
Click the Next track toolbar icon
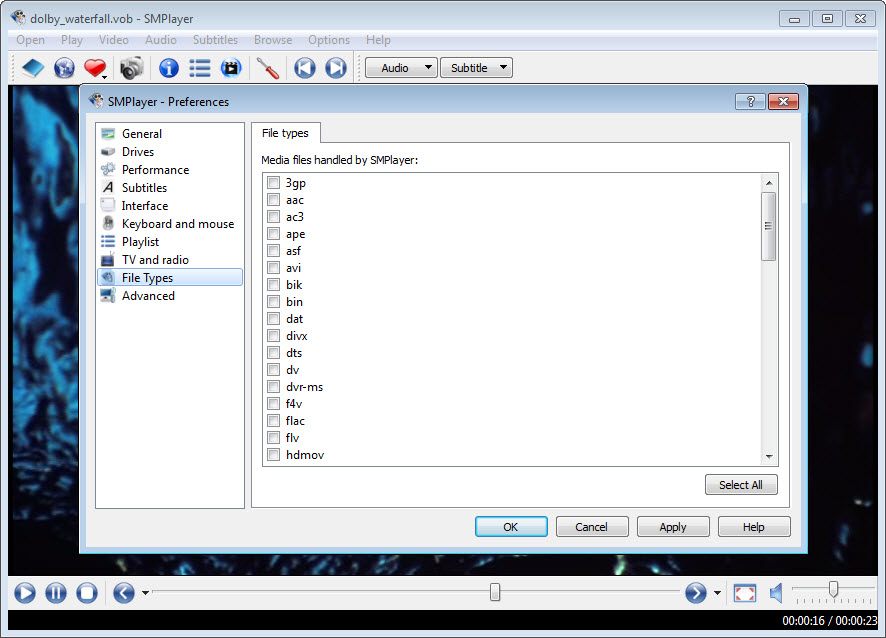pos(336,68)
